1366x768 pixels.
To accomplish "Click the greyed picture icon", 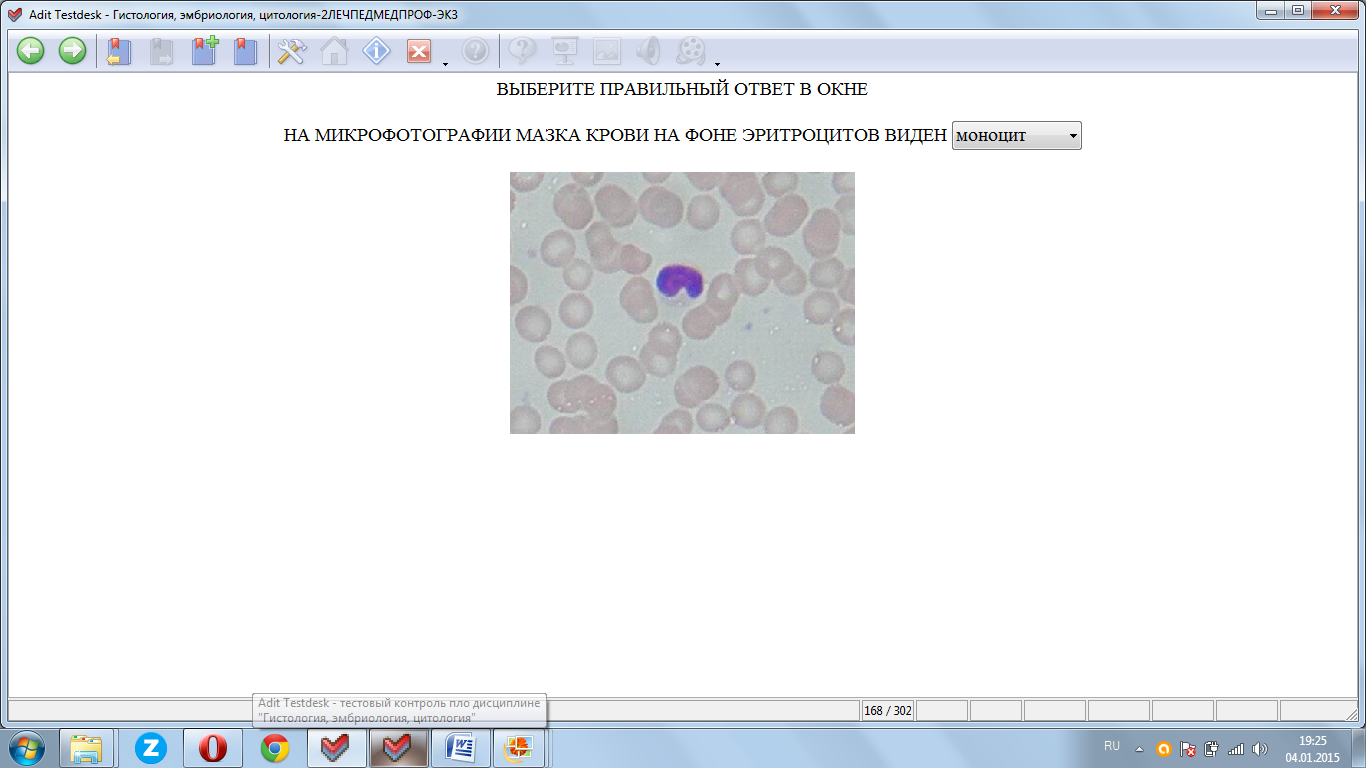I will [607, 51].
